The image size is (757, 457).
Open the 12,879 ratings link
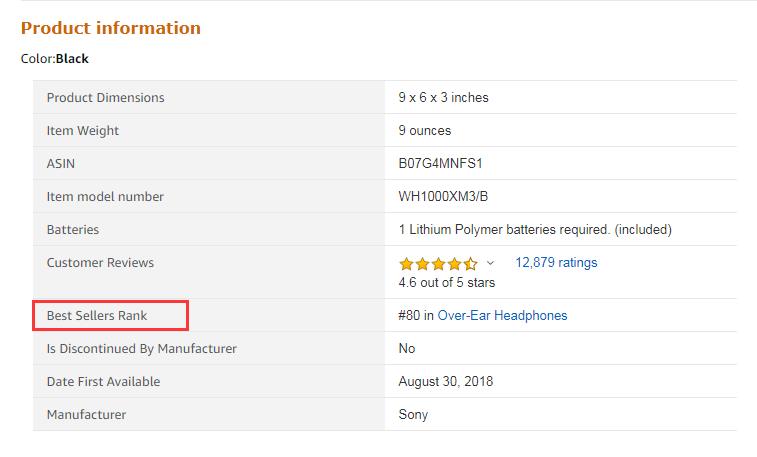pyautogui.click(x=556, y=263)
